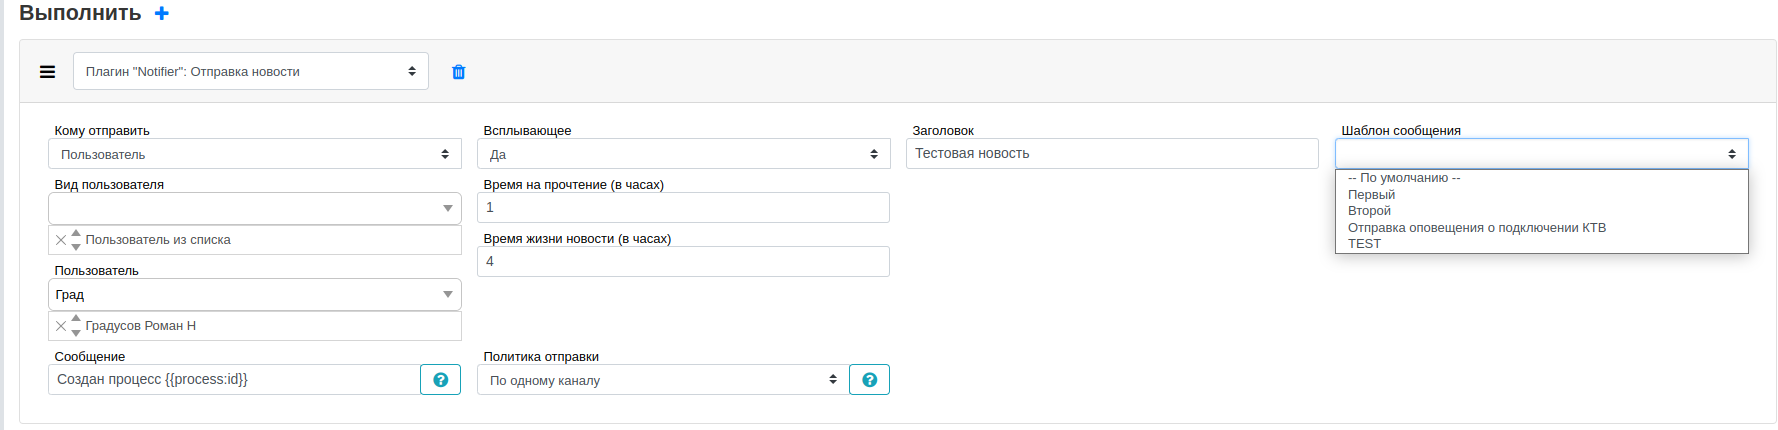
Task: Select Первый template option
Action: pos(1542,195)
